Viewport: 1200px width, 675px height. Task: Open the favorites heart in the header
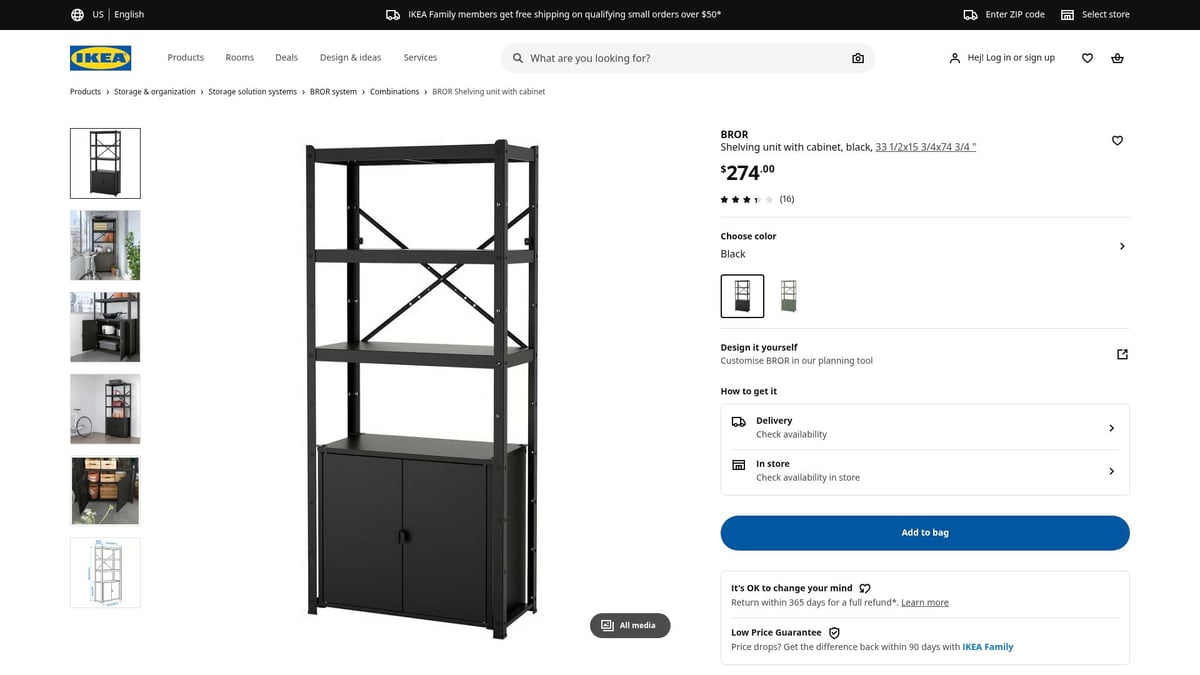pyautogui.click(x=1087, y=57)
